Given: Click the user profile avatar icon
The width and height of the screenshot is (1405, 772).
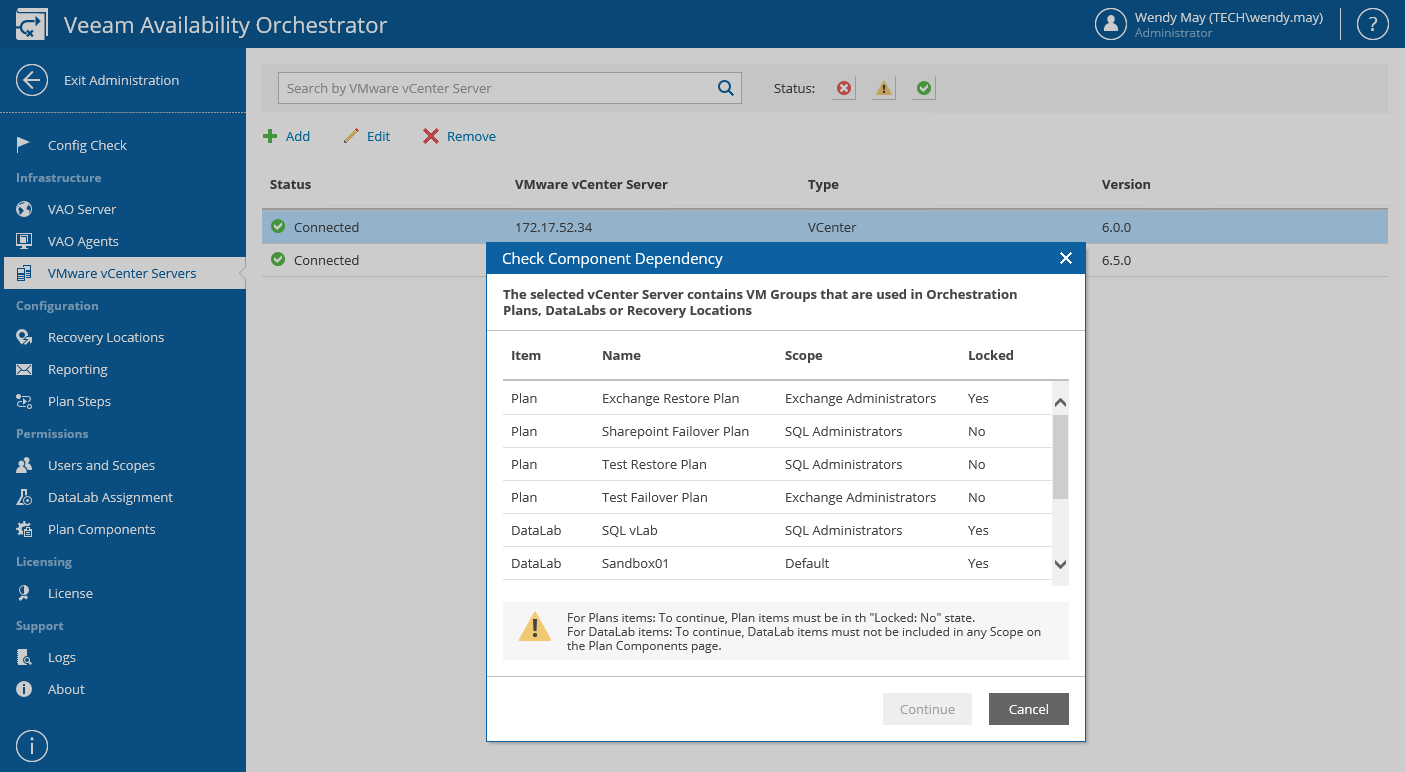Looking at the screenshot, I should [1111, 24].
